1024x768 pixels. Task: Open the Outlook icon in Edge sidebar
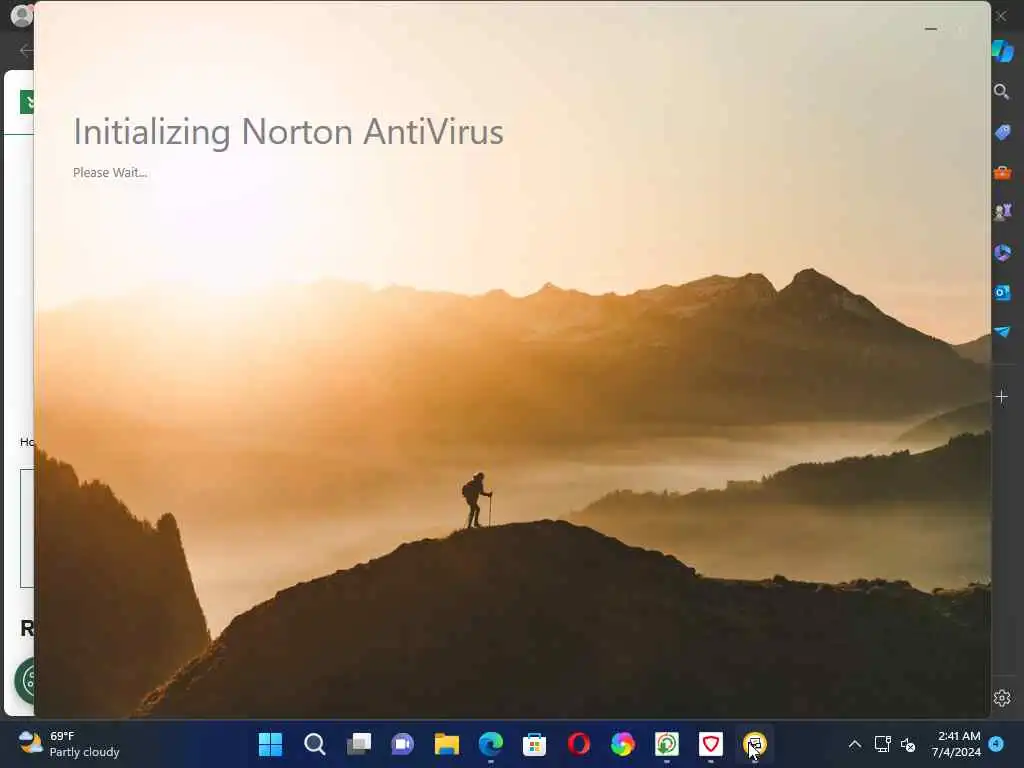(1002, 292)
